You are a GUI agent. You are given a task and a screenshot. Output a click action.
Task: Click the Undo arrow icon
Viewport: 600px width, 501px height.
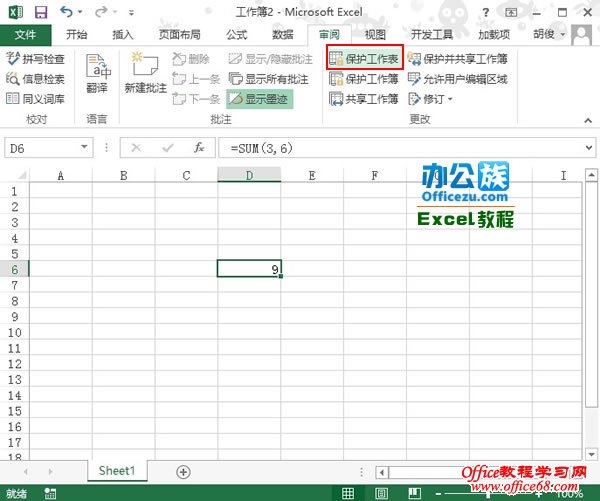pyautogui.click(x=66, y=12)
